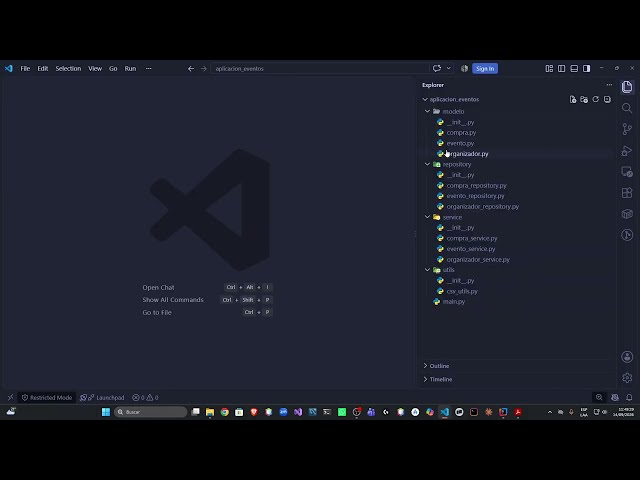Collapse all folders in Explorer

(607, 99)
